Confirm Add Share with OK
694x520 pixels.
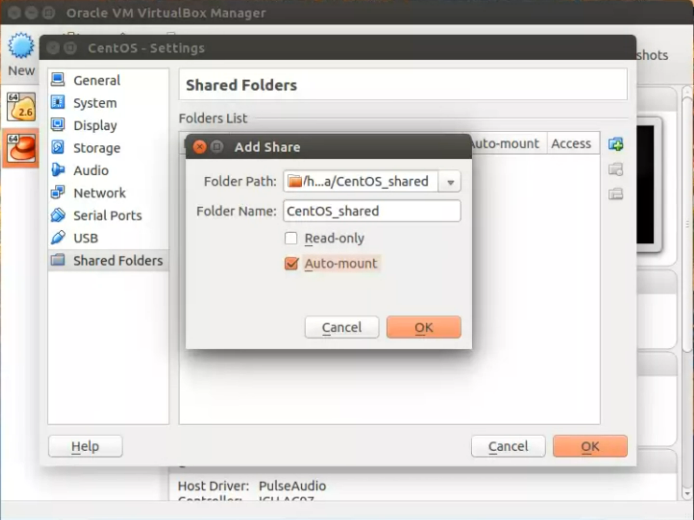point(424,327)
